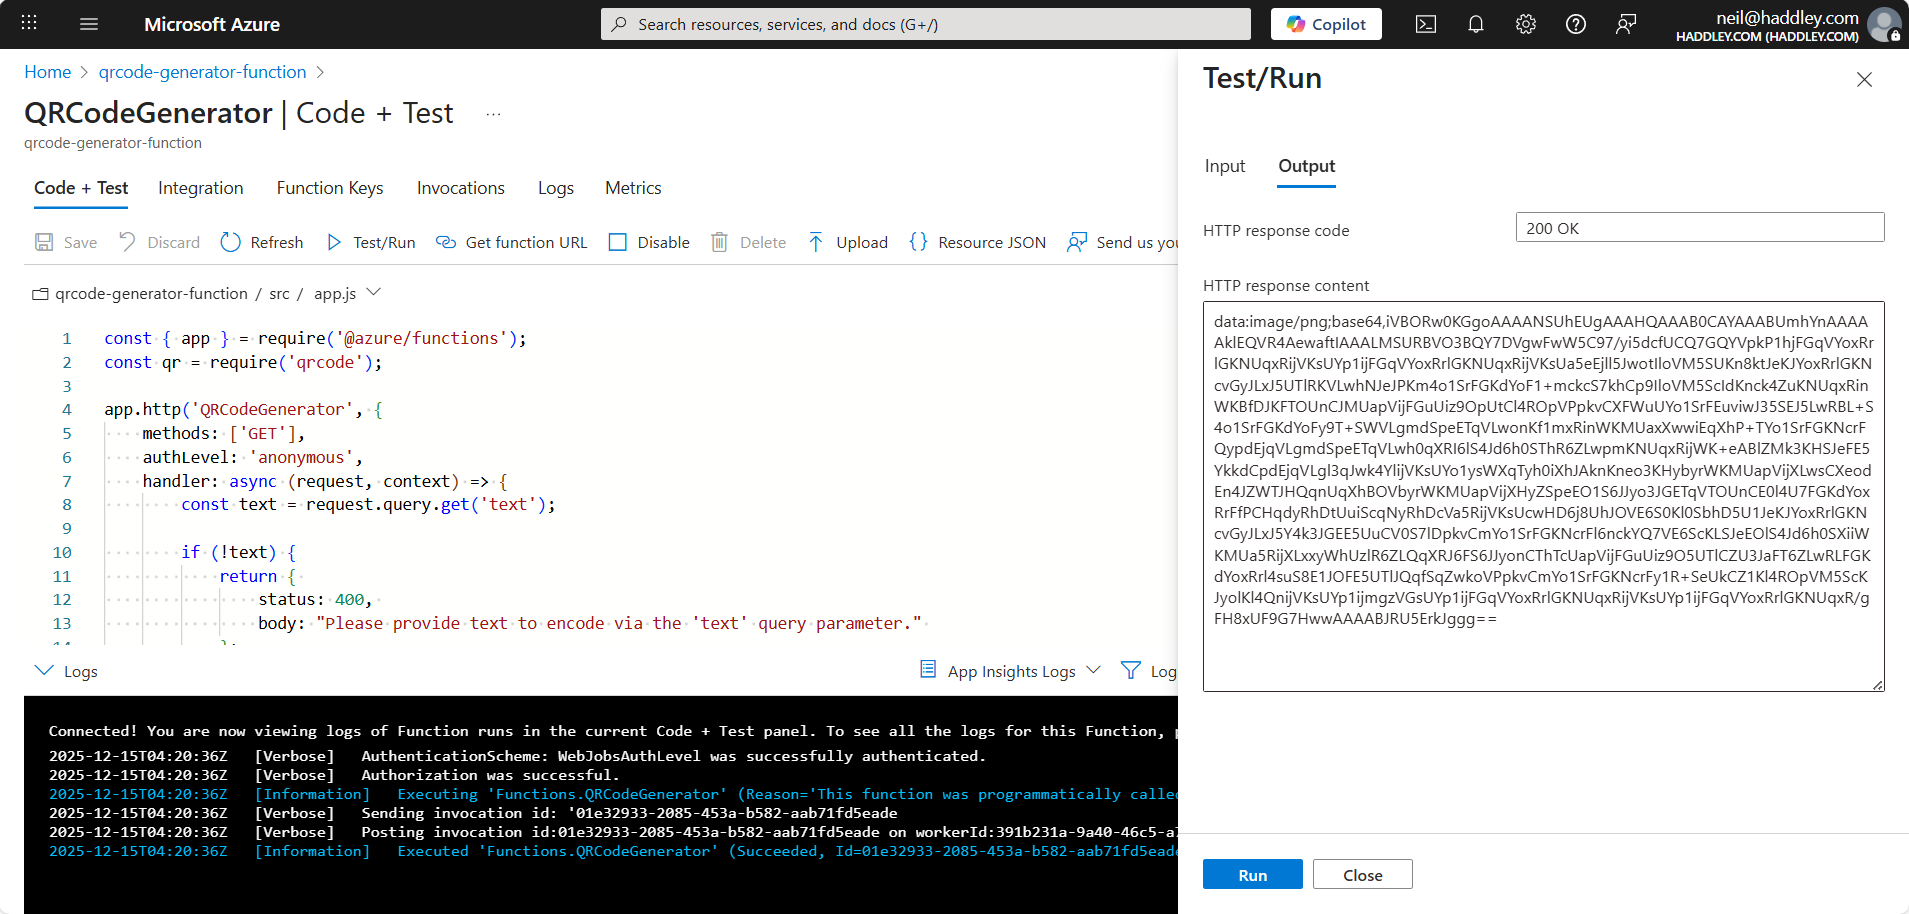The height and width of the screenshot is (914, 1909).
Task: Open the Integration tab
Action: (200, 188)
